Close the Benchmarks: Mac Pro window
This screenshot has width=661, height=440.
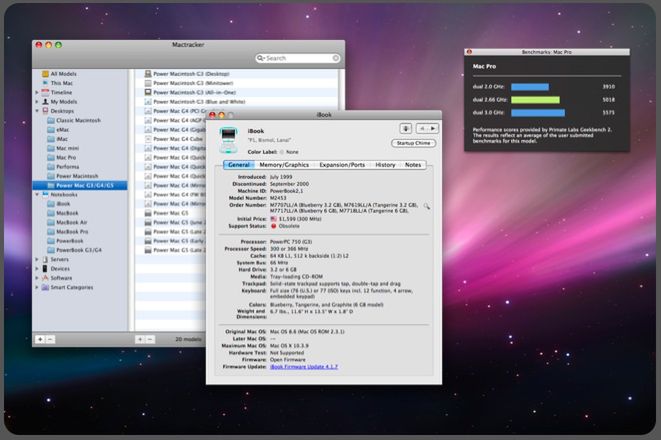tap(469, 52)
